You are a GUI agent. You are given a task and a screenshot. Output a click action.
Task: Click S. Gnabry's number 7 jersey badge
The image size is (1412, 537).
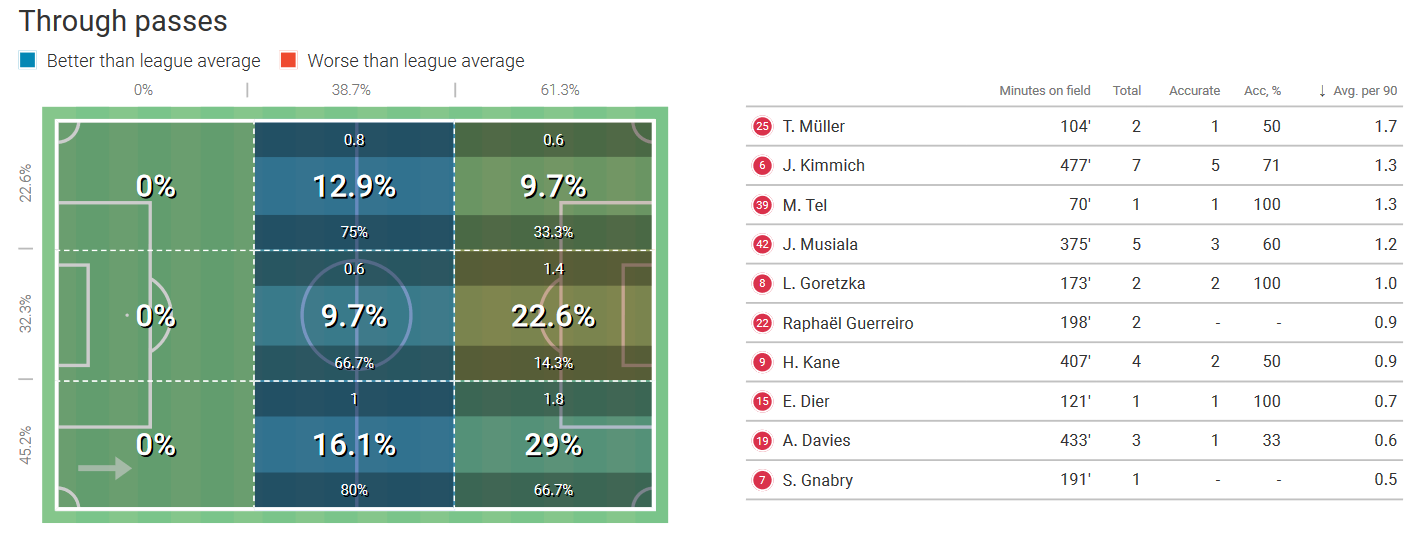[x=763, y=480]
